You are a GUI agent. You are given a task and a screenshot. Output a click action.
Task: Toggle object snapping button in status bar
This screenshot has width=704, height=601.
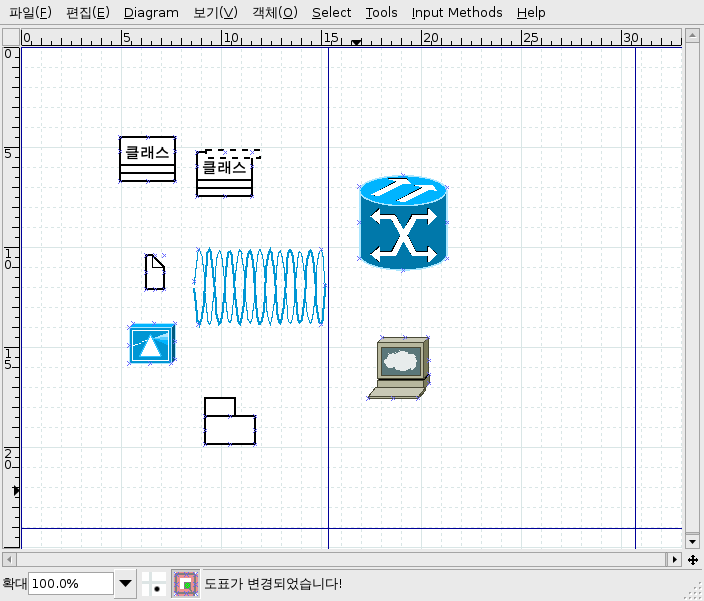(x=185, y=584)
